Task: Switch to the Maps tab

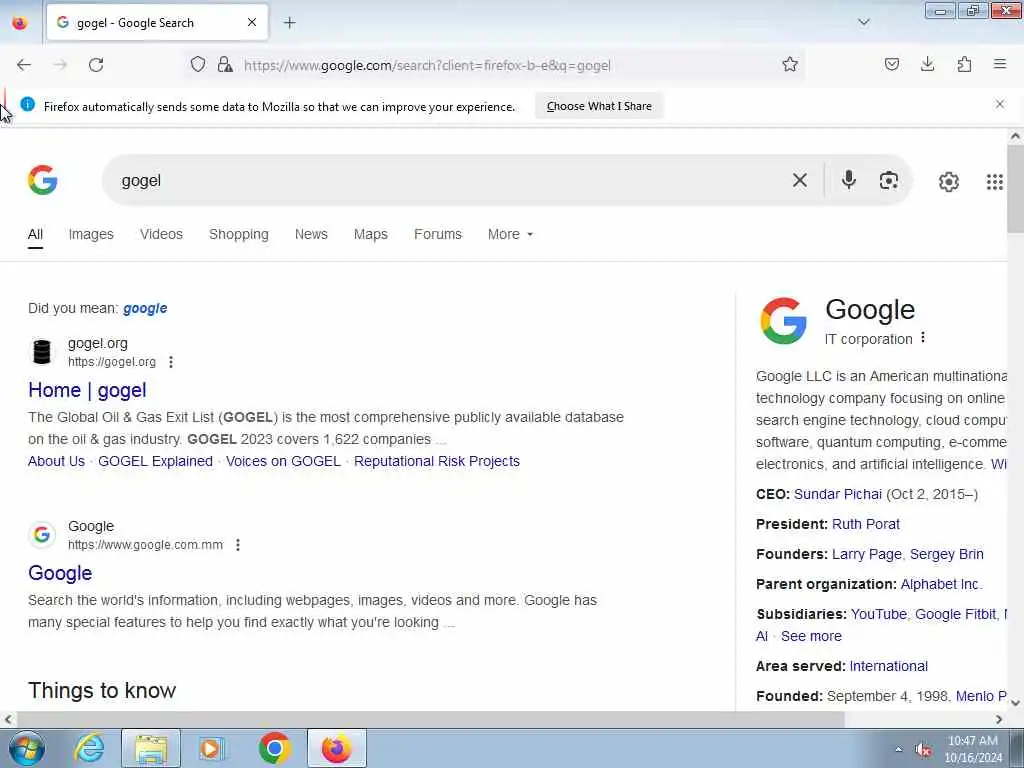Action: coord(370,234)
